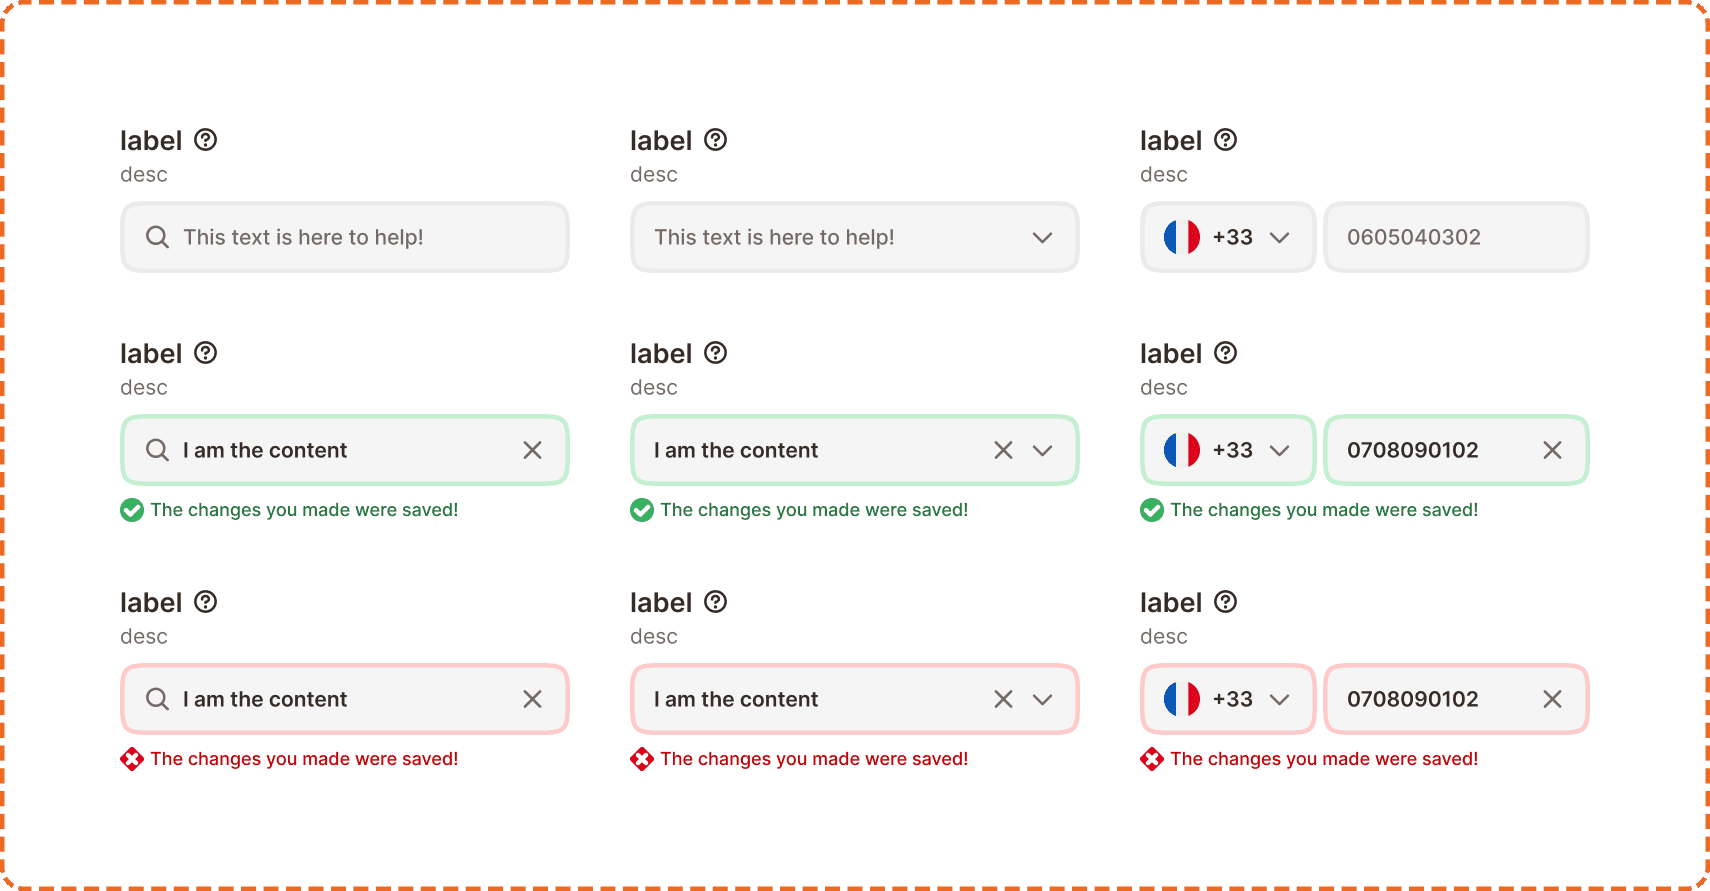Click the red error icon below the red-bordered phone field
The width and height of the screenshot is (1710, 891).
1152,759
